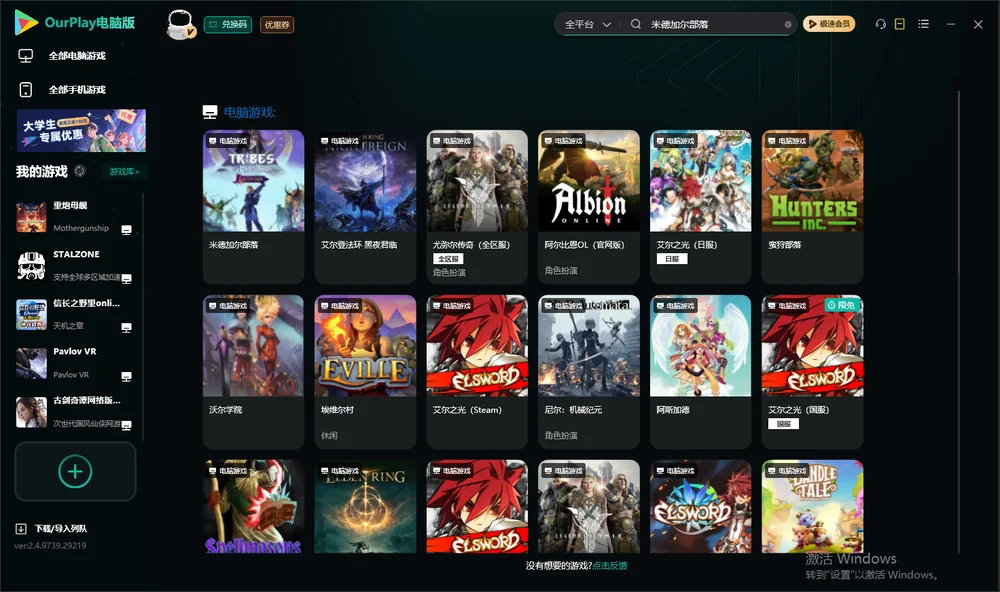Click the 点击反馈 feedback link

point(610,565)
